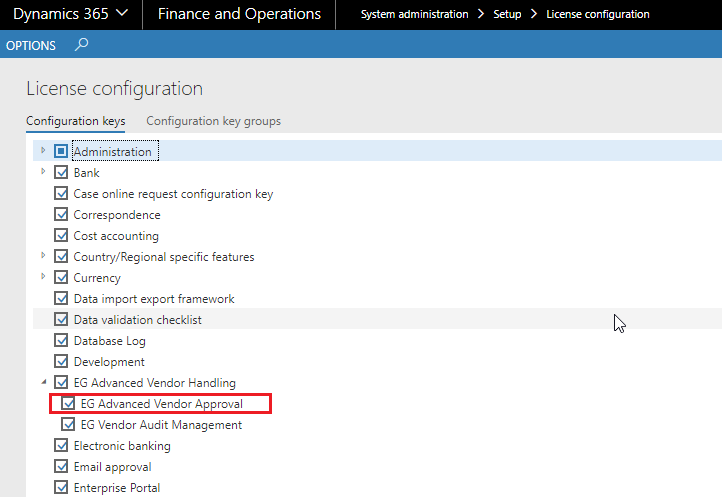This screenshot has width=722, height=497.
Task: Switch to Configuration keys tab
Action: [76, 121]
